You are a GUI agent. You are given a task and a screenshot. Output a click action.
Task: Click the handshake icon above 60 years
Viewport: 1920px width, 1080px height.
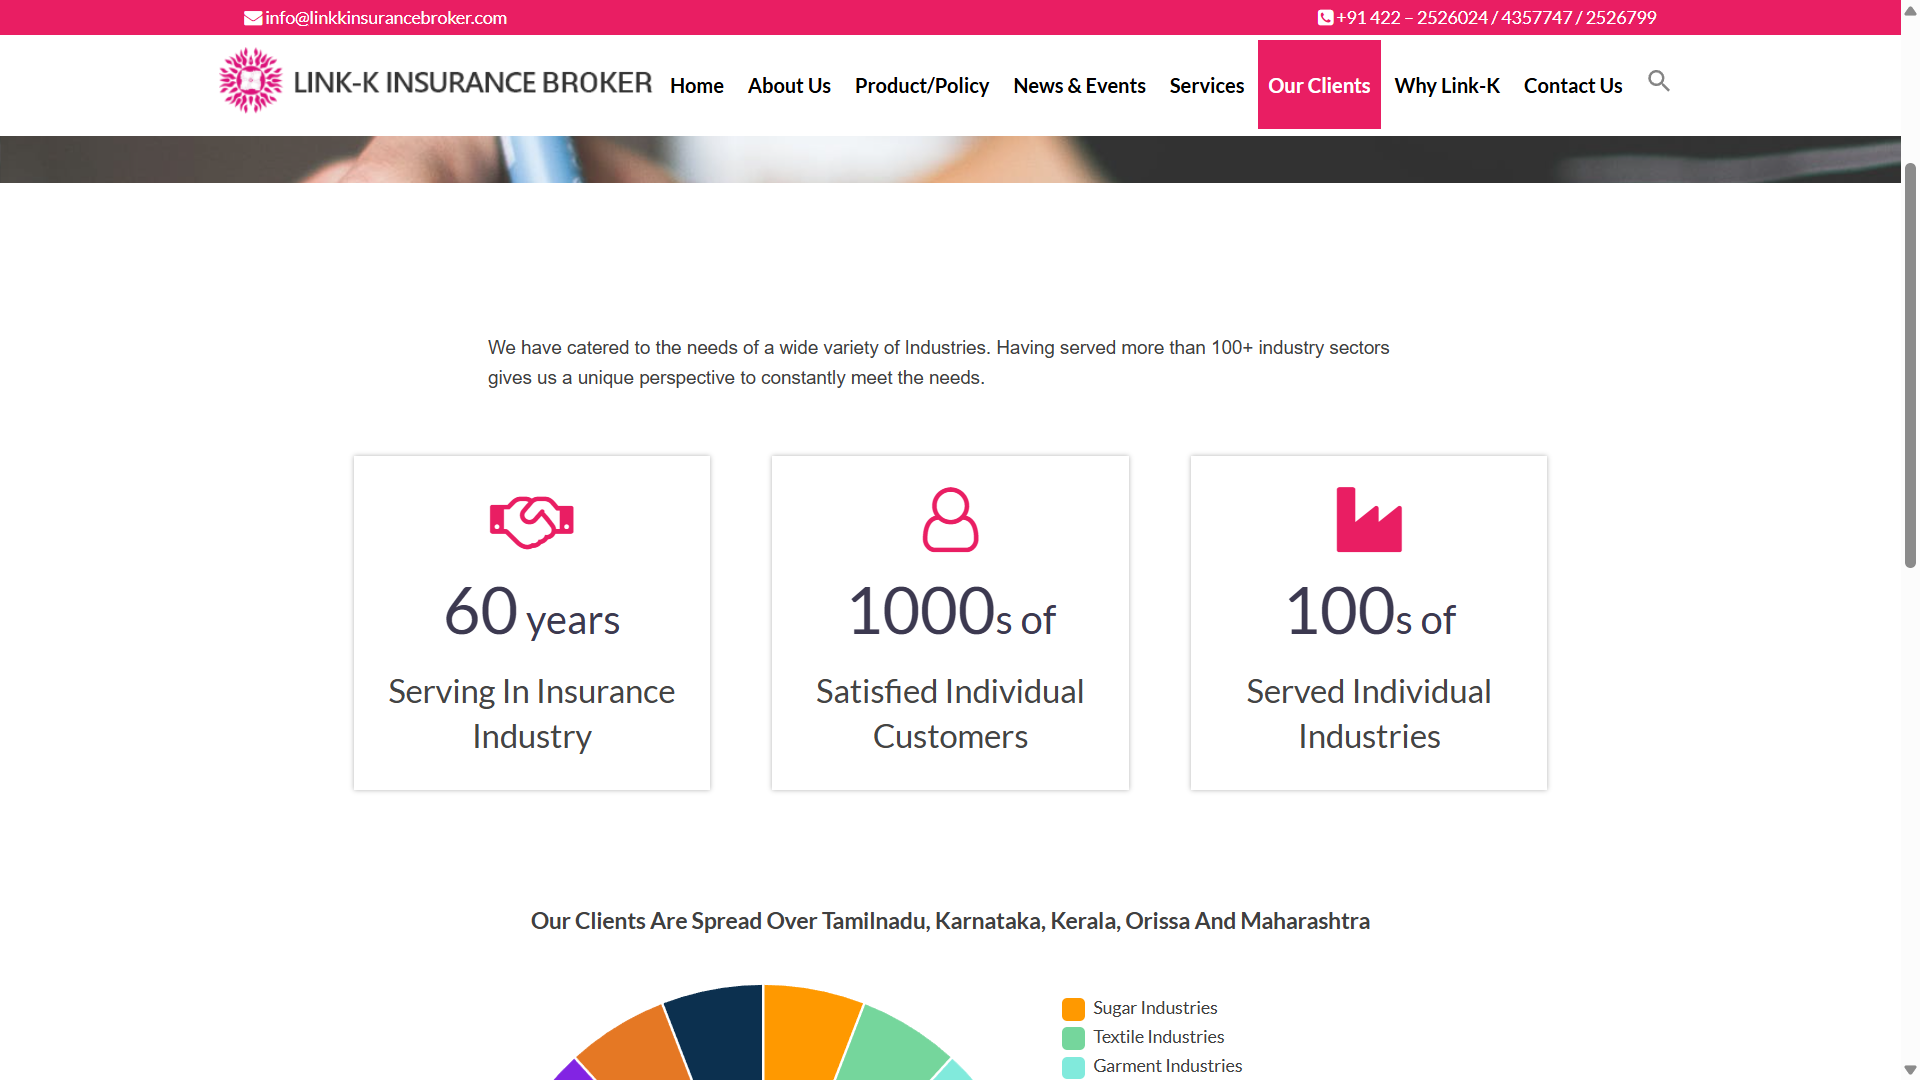pyautogui.click(x=531, y=520)
